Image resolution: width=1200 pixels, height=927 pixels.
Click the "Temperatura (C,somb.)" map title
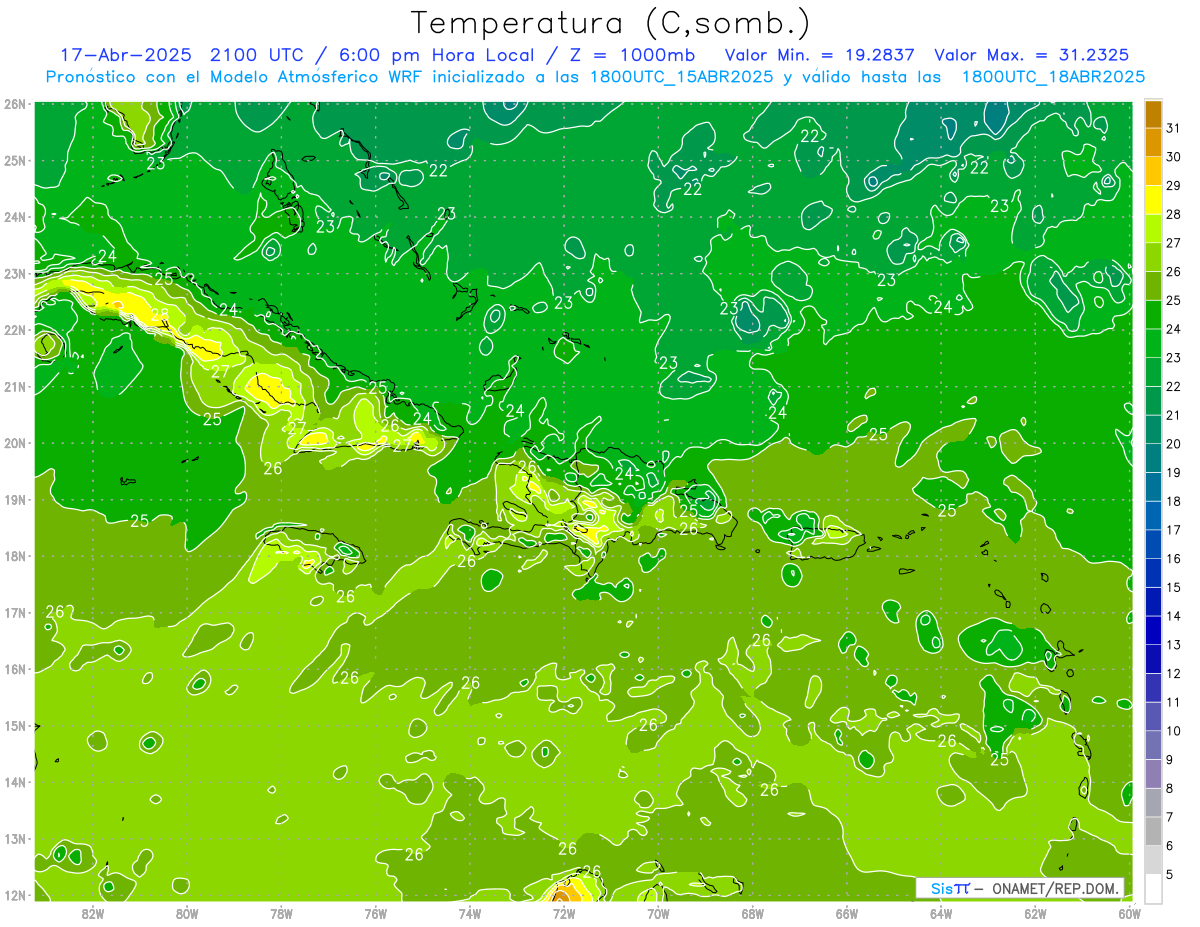pyautogui.click(x=611, y=23)
